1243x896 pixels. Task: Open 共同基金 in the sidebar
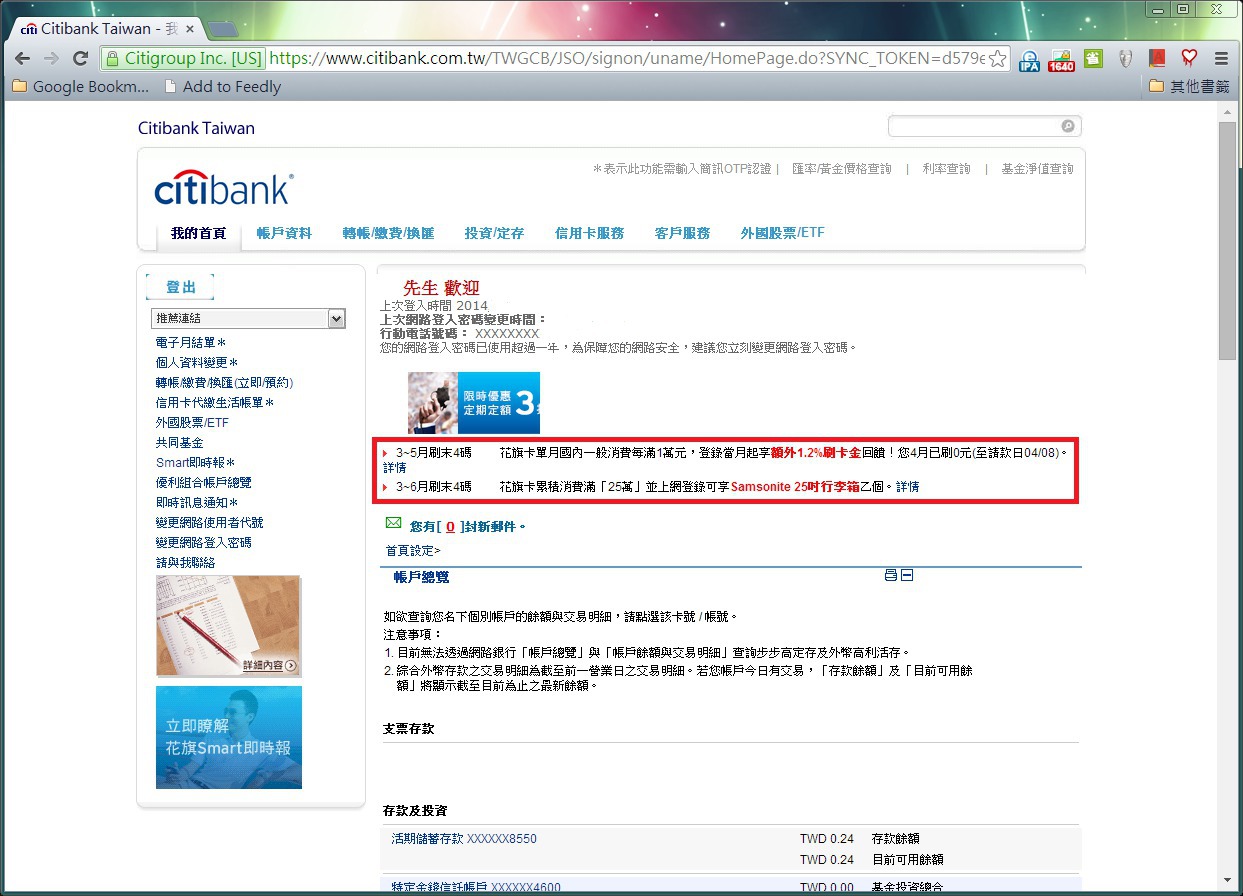click(179, 443)
